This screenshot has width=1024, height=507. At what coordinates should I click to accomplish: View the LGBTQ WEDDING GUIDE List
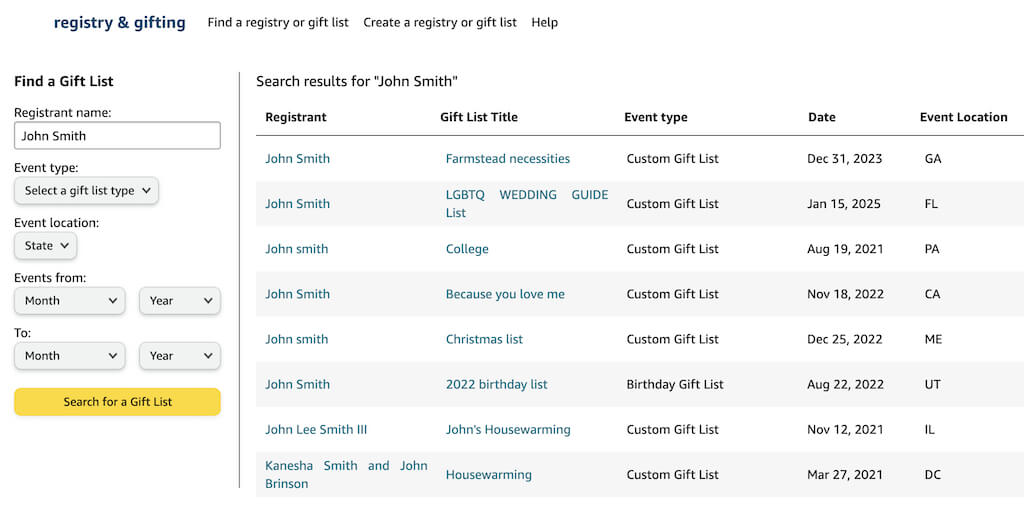pos(526,203)
